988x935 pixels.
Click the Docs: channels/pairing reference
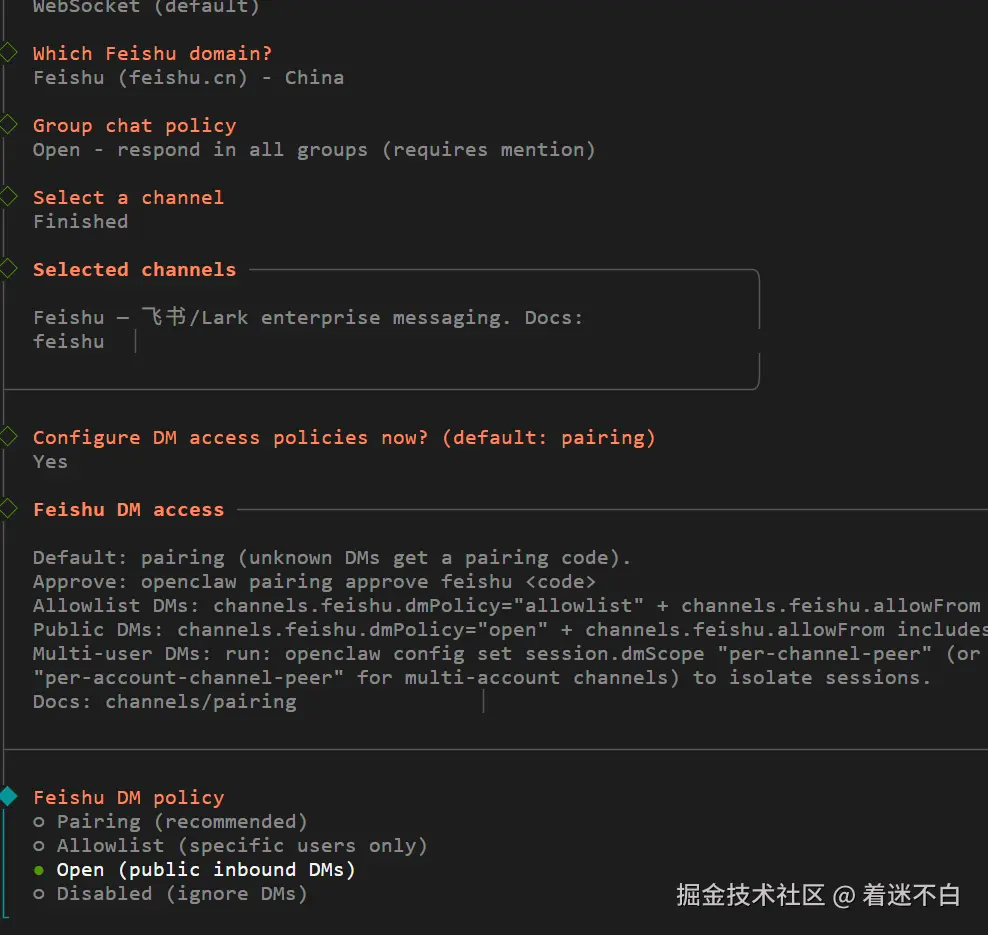point(164,701)
